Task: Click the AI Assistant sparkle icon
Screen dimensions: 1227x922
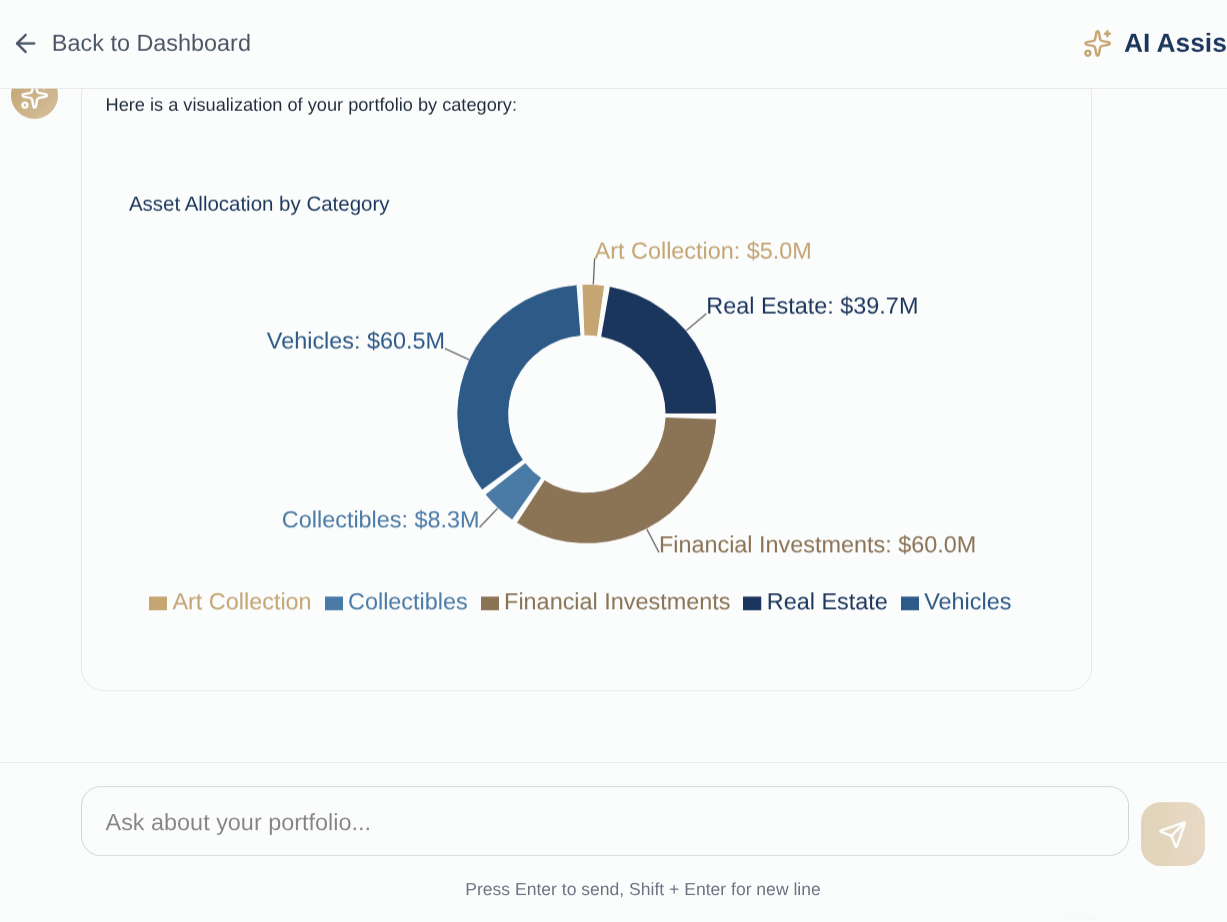Action: (x=1097, y=43)
